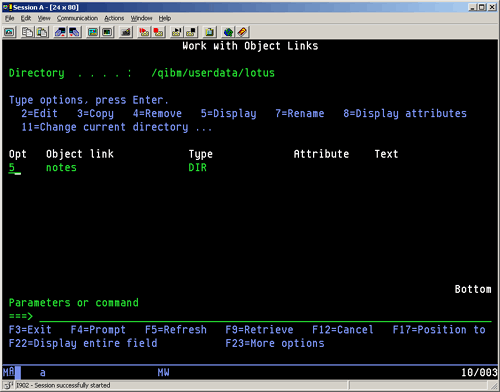
Task: Click the DIR type value
Action: [197, 167]
